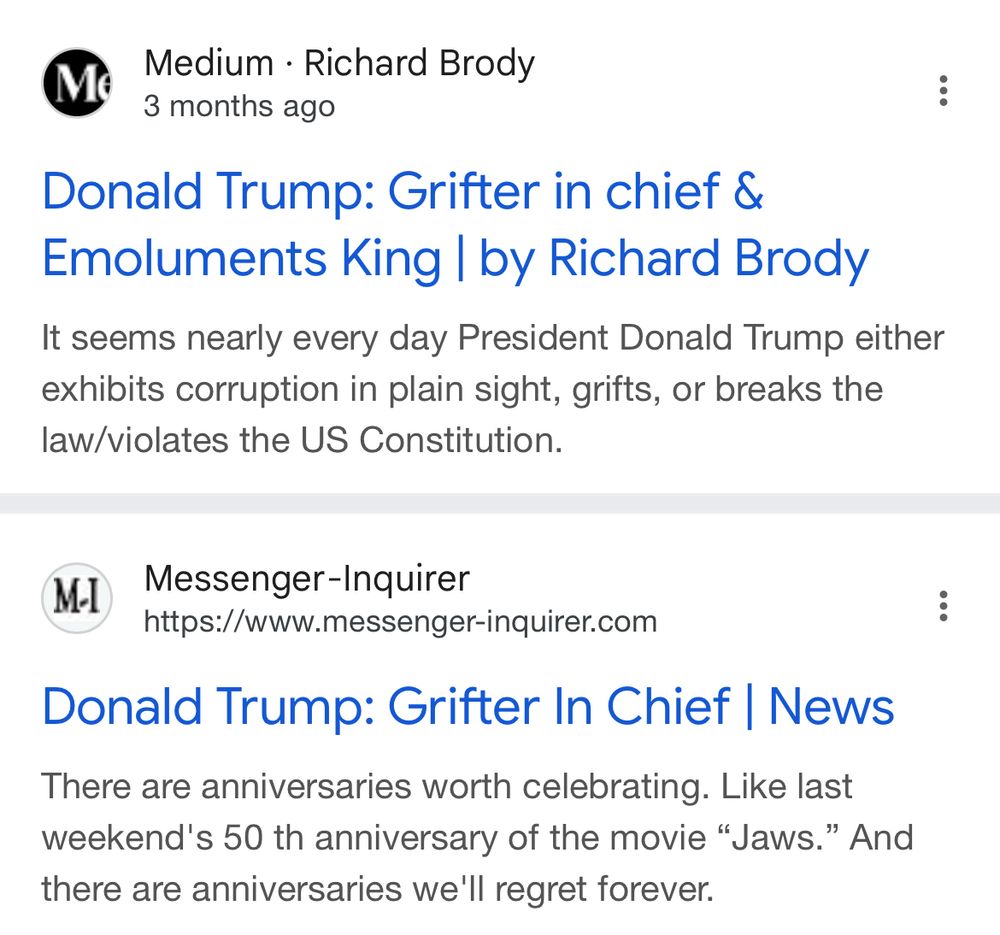Open 'Donald Trump: Grifter In Chief | News' headline
Screen dimensions: 1000x935
(x=468, y=707)
